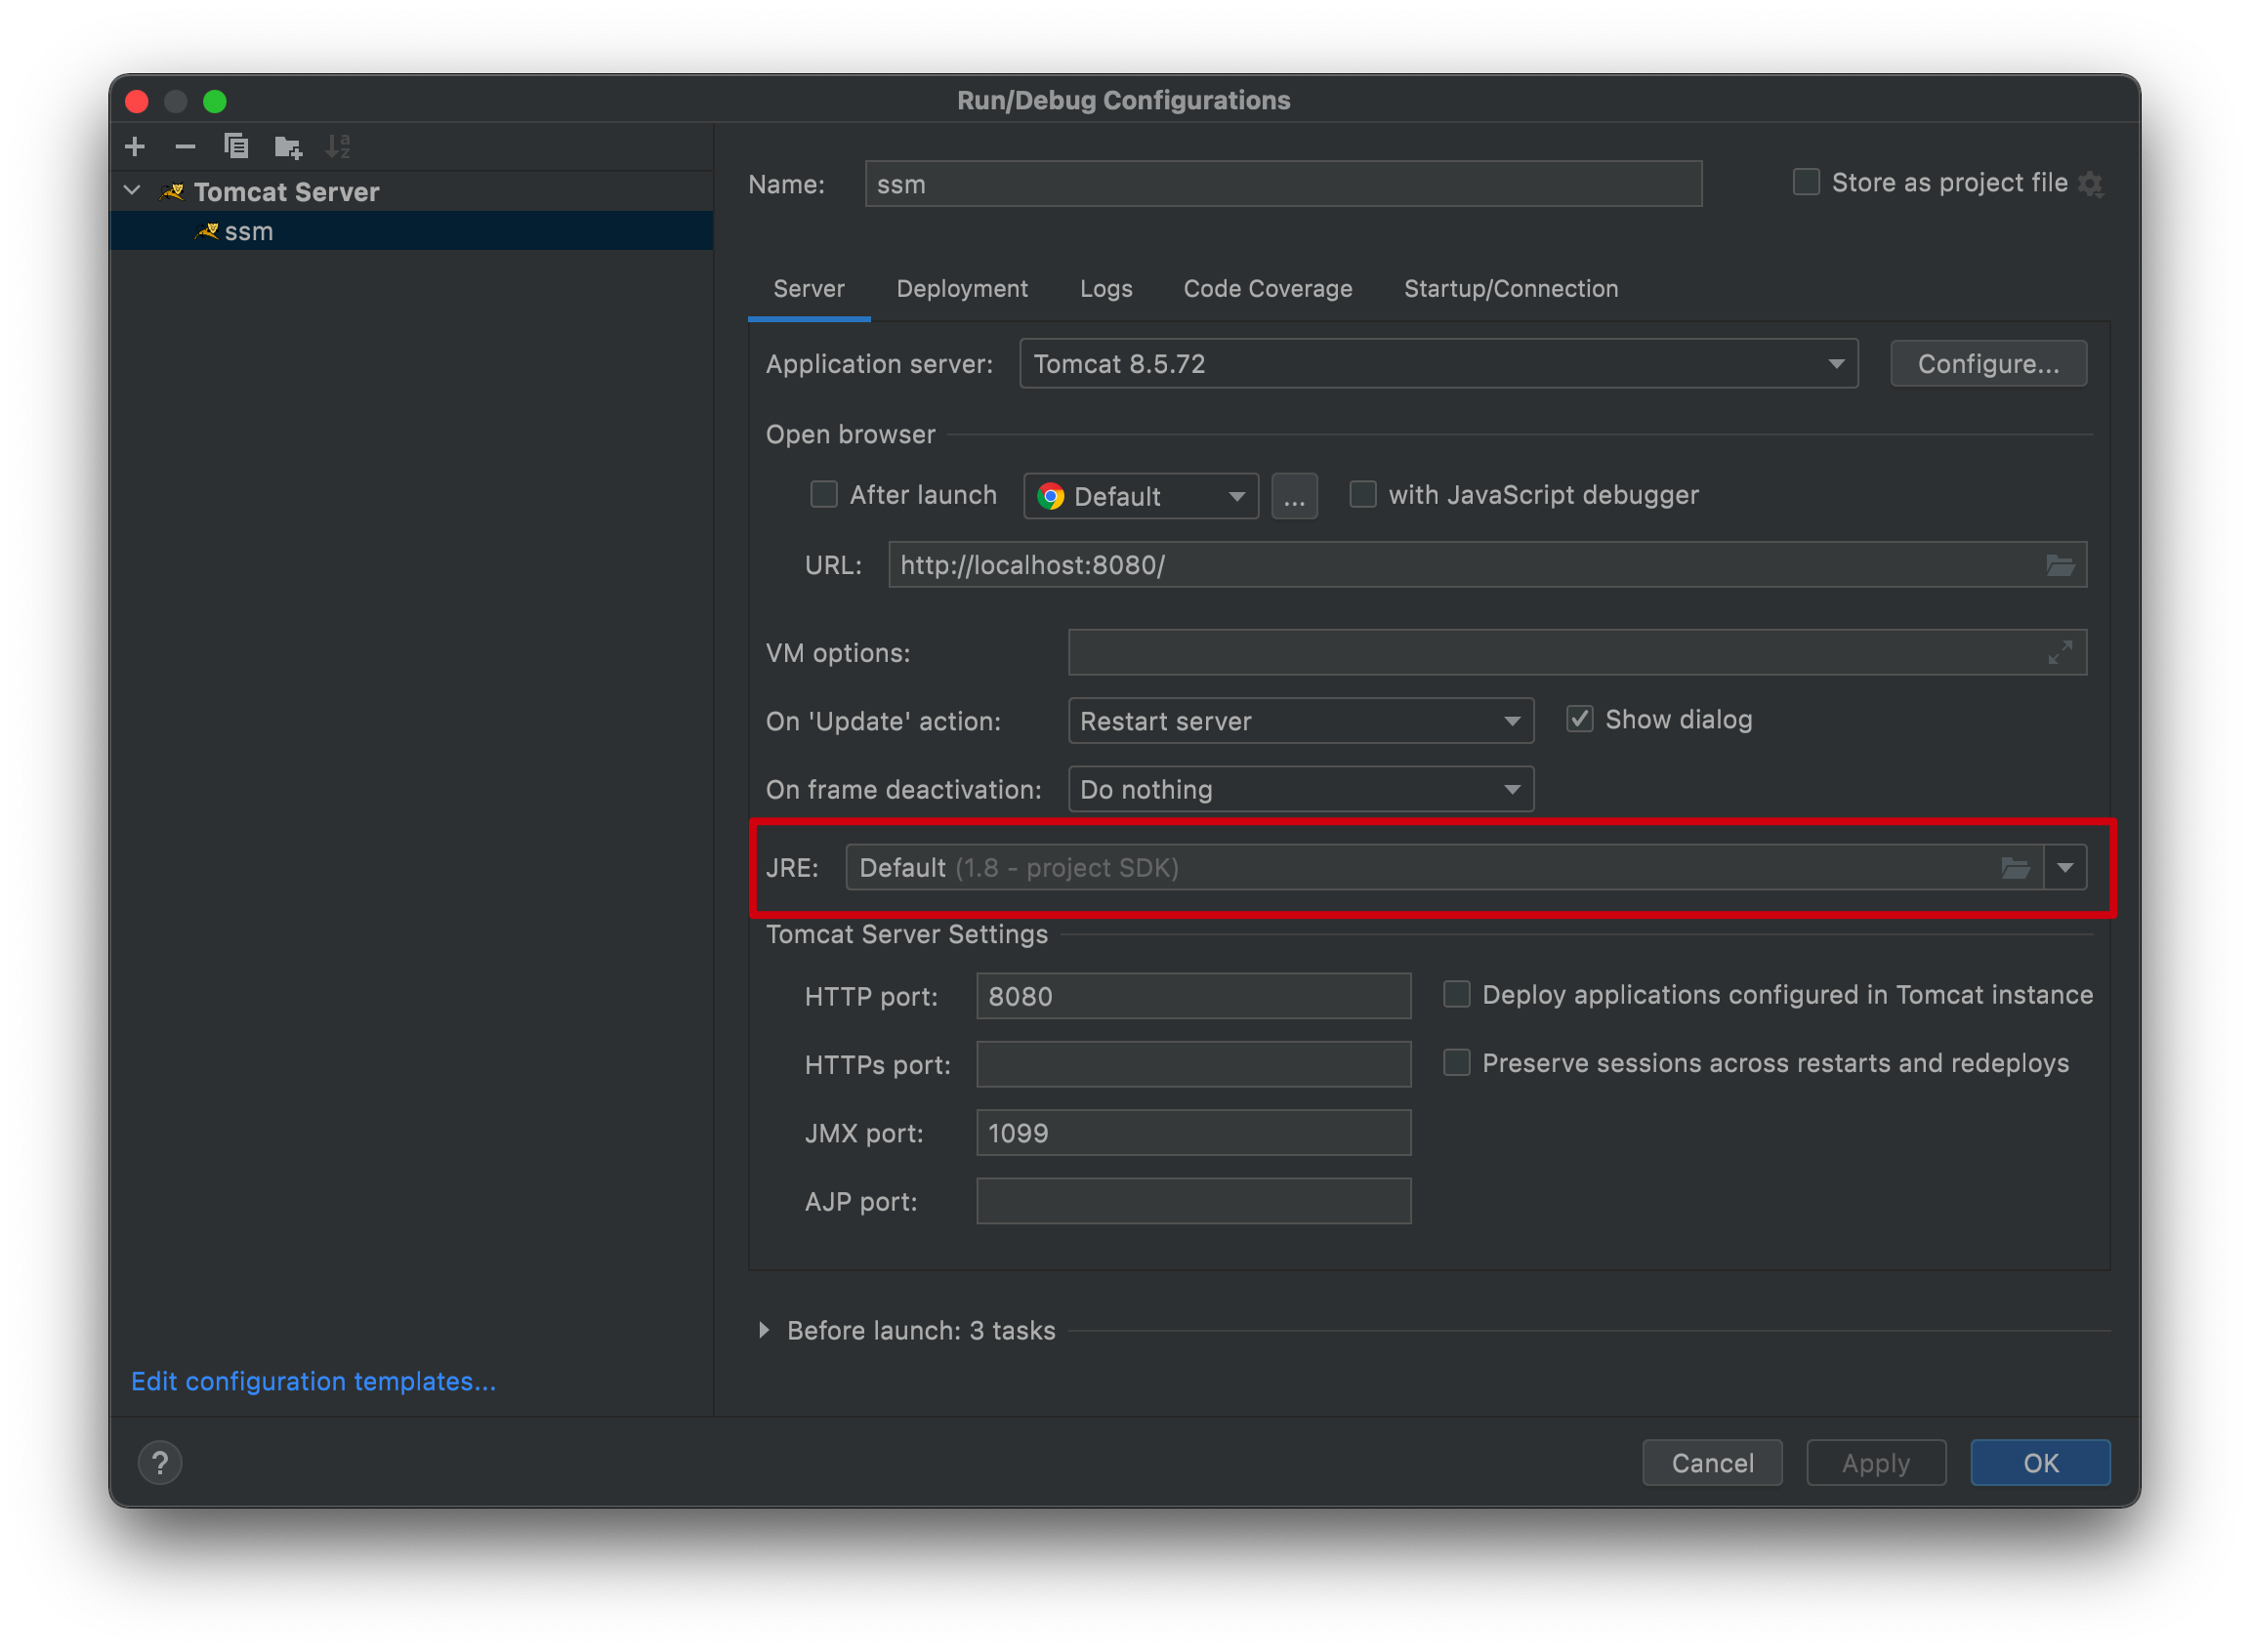Uncheck Show dialog checkbox

pos(1580,719)
